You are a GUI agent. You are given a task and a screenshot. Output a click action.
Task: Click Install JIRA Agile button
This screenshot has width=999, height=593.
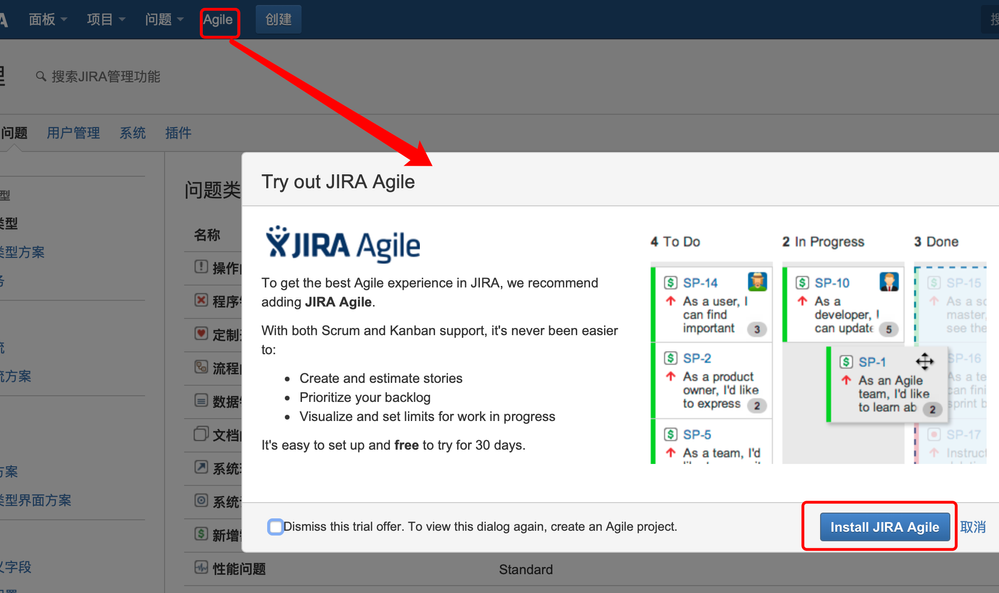884,527
